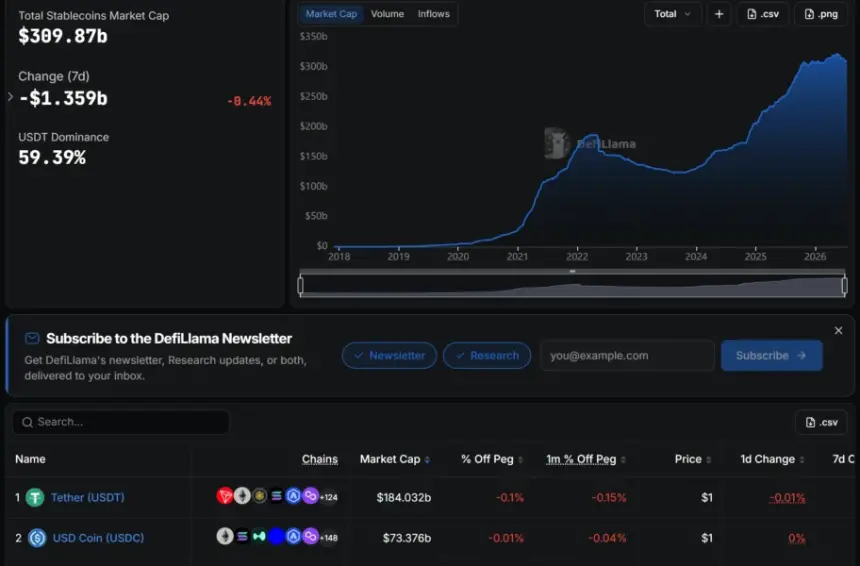860x566 pixels.
Task: Toggle the Research subscription option
Action: (x=487, y=355)
